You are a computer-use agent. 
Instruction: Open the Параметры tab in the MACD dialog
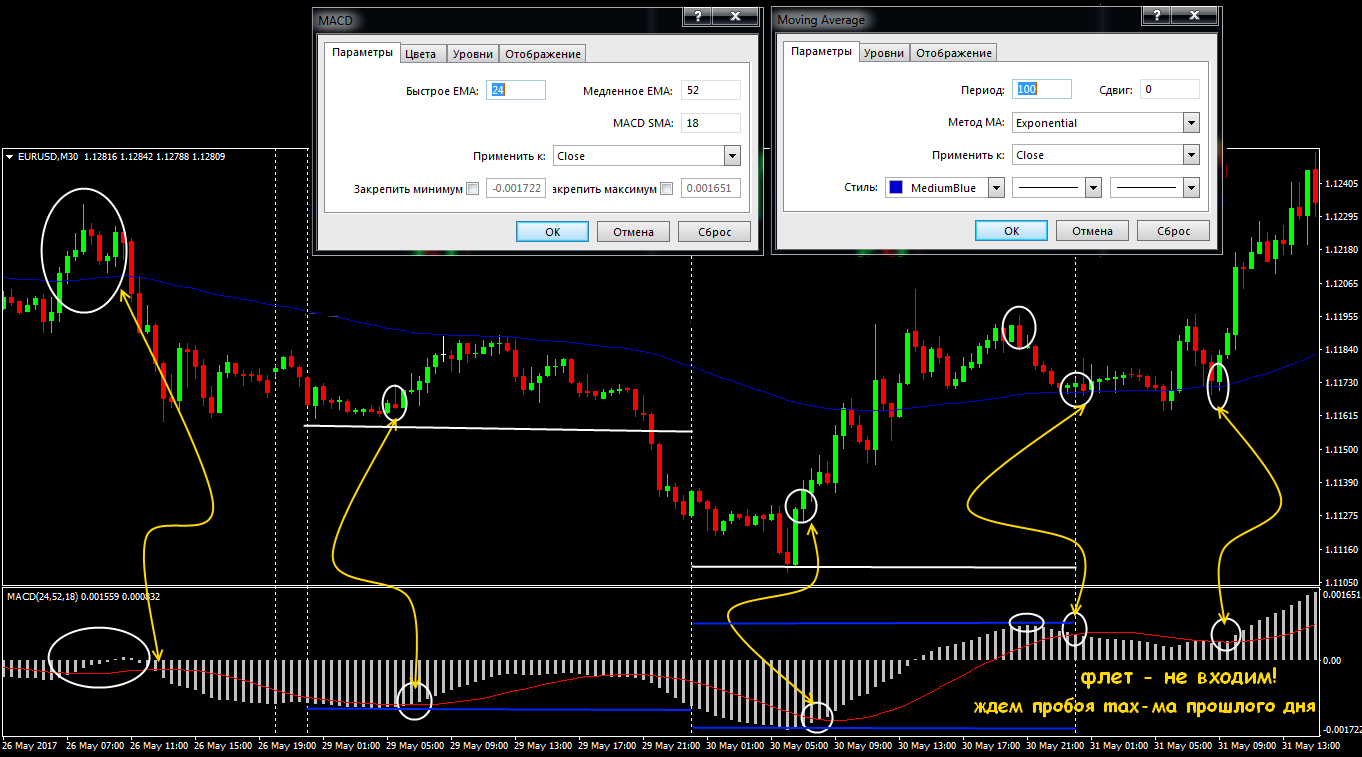click(361, 53)
